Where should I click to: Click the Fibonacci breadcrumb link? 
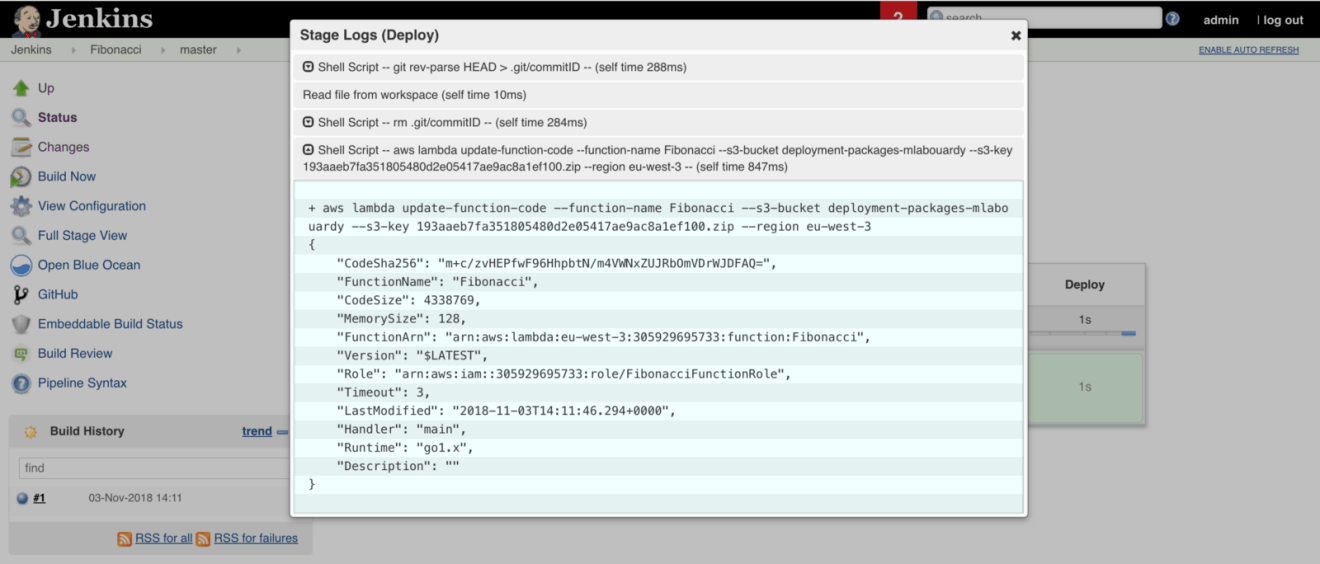pyautogui.click(x=116, y=50)
